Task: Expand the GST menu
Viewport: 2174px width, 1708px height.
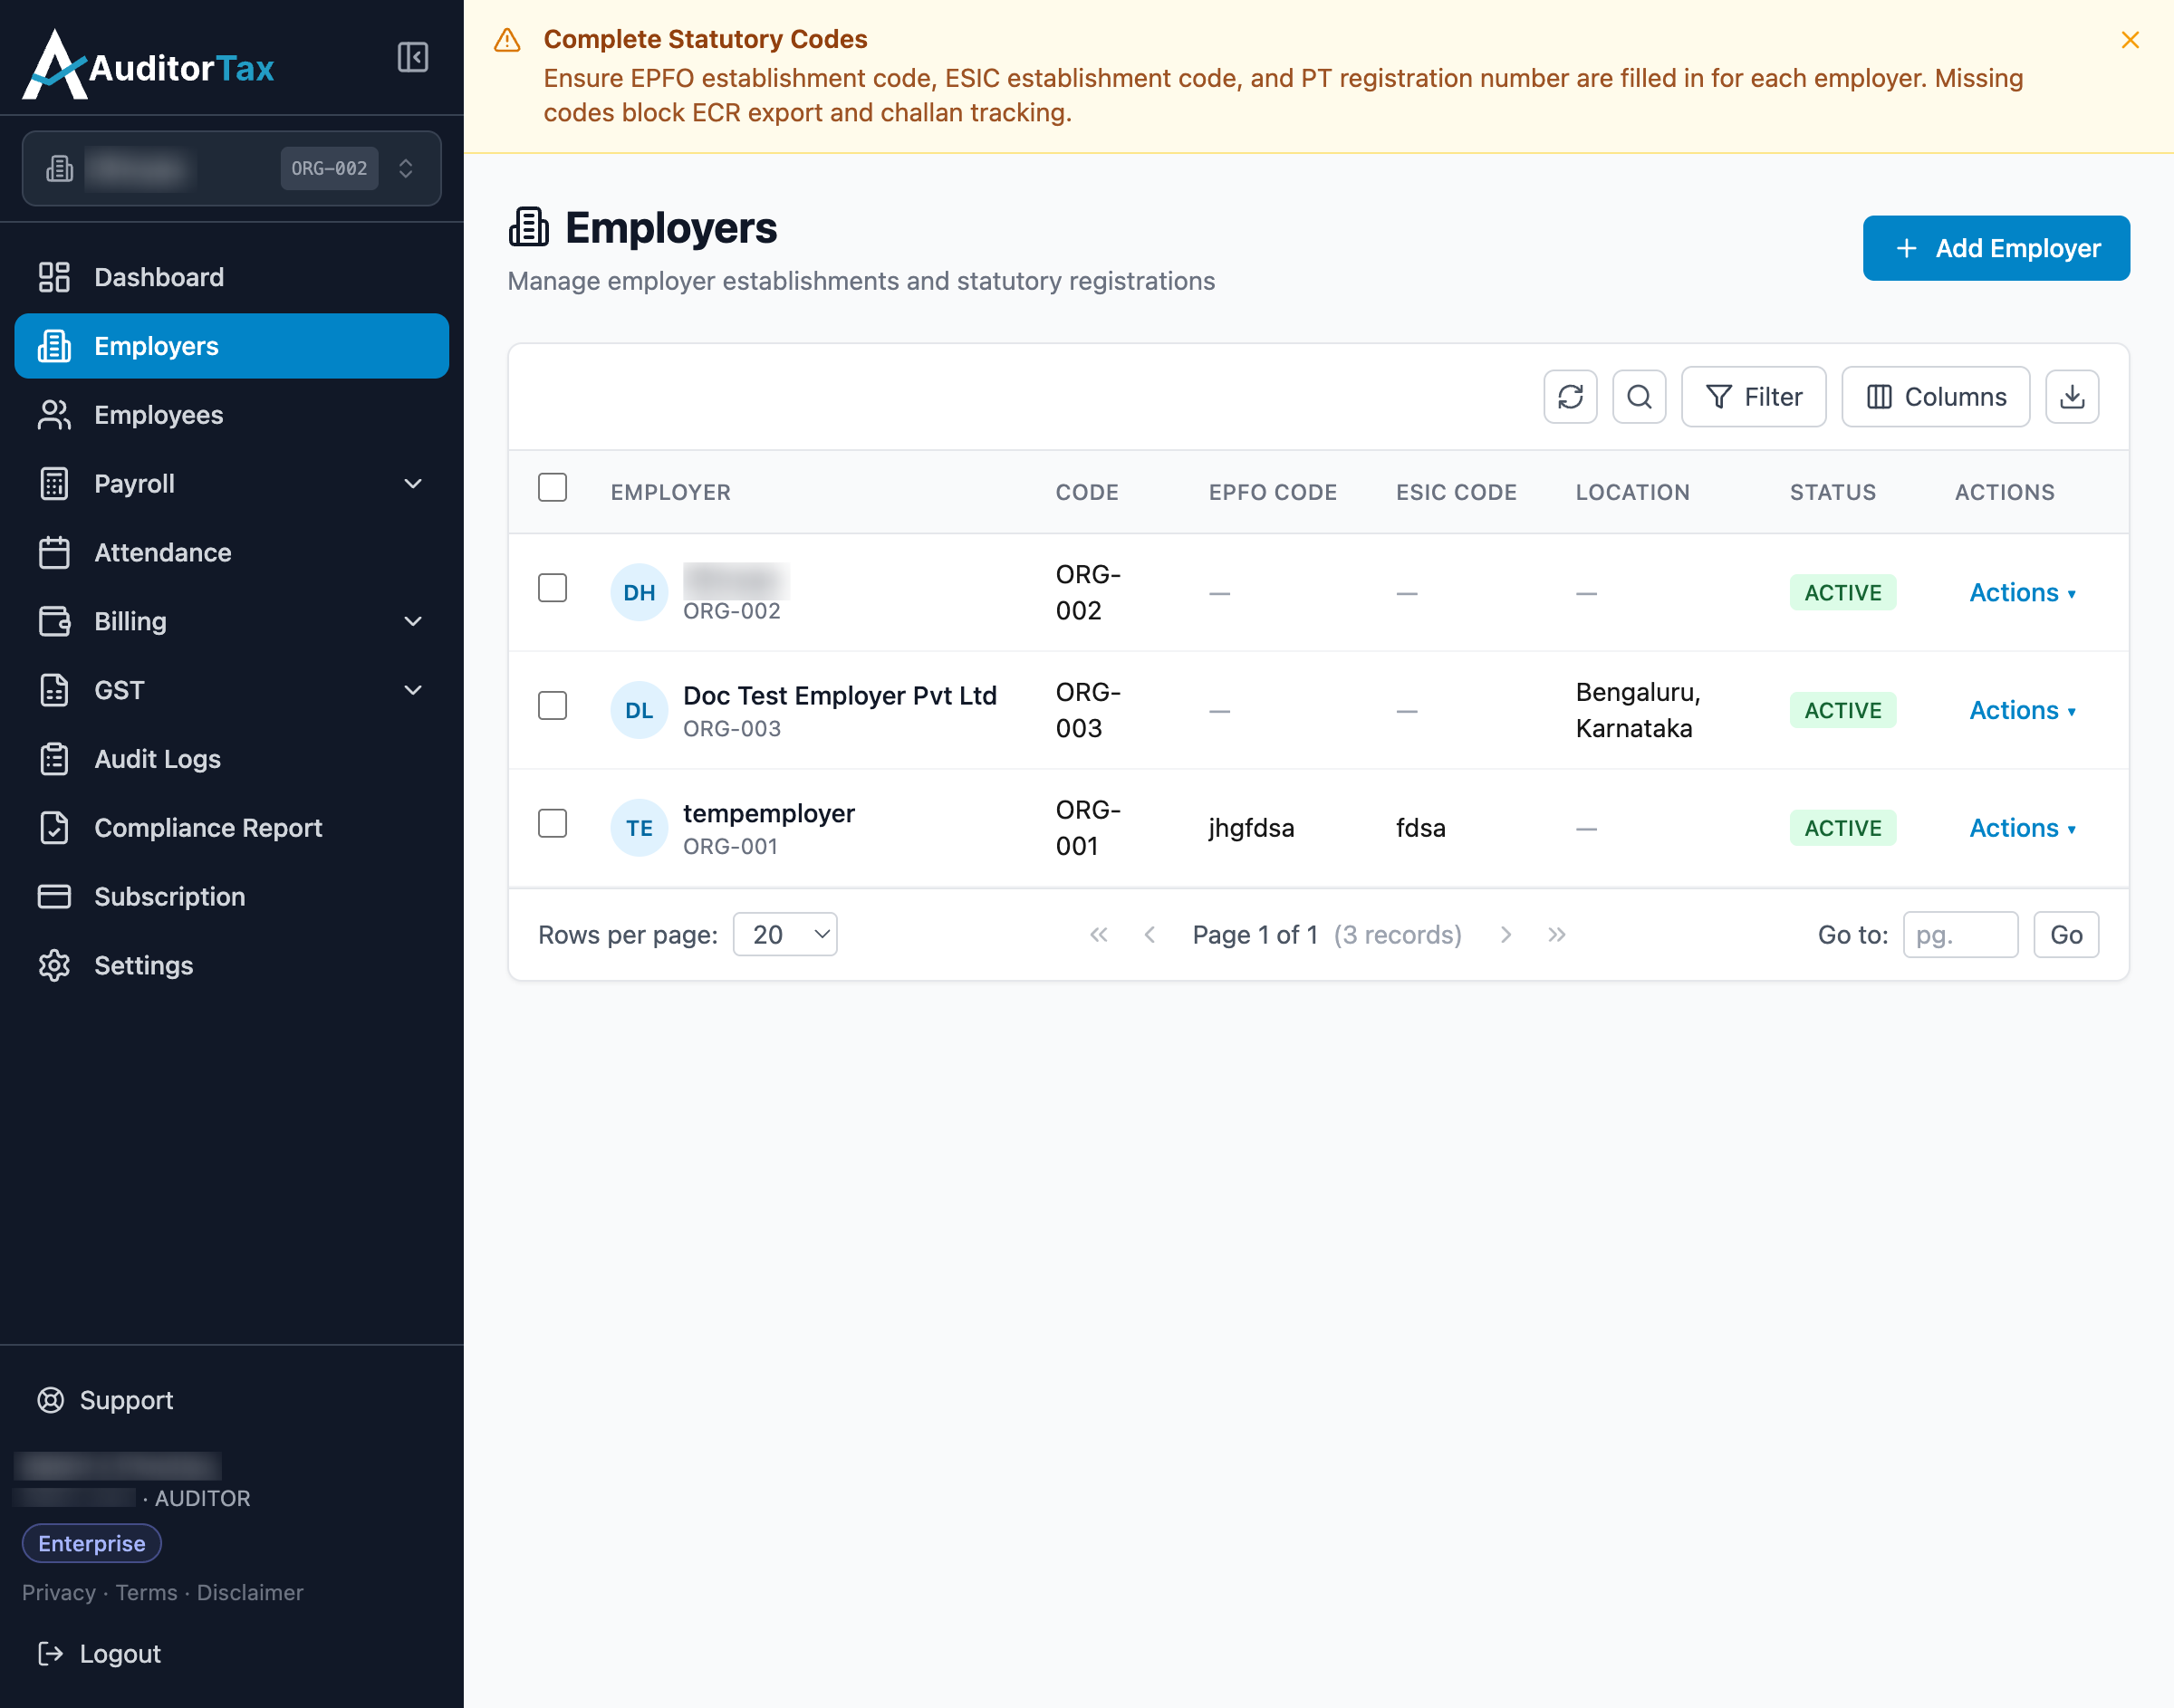Action: (232, 690)
